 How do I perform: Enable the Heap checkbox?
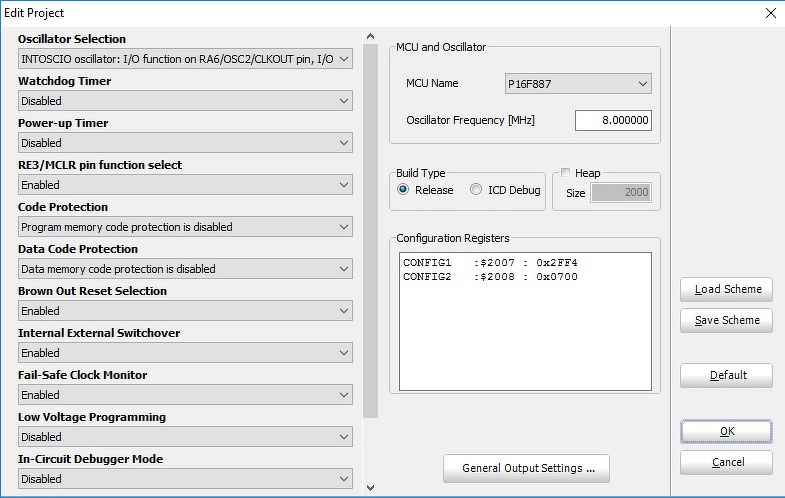(x=566, y=173)
